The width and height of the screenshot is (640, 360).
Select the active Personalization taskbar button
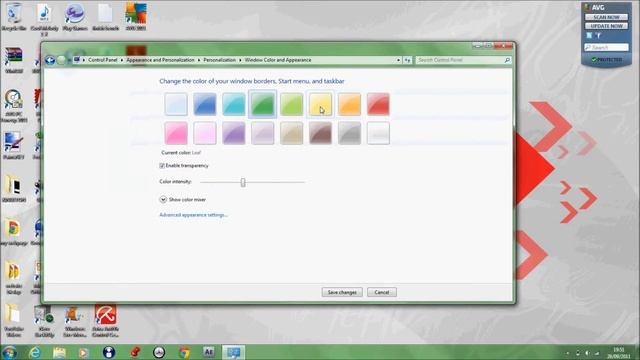(x=234, y=352)
